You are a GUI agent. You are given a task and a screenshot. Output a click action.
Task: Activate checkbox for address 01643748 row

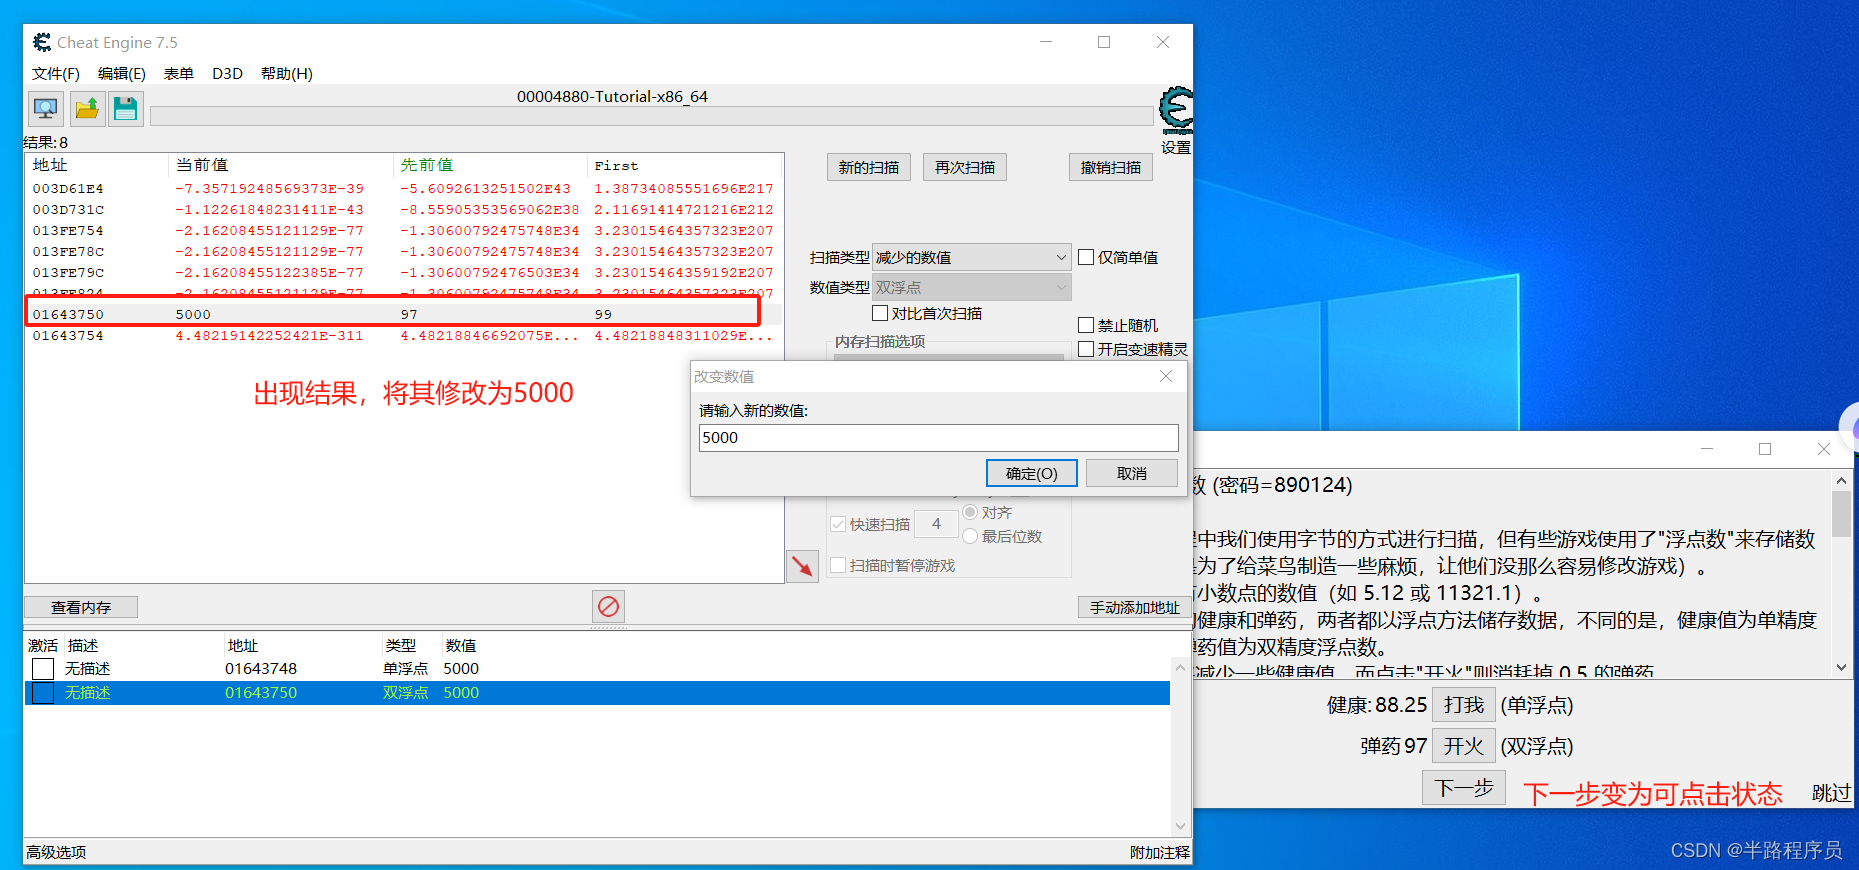click(x=43, y=669)
